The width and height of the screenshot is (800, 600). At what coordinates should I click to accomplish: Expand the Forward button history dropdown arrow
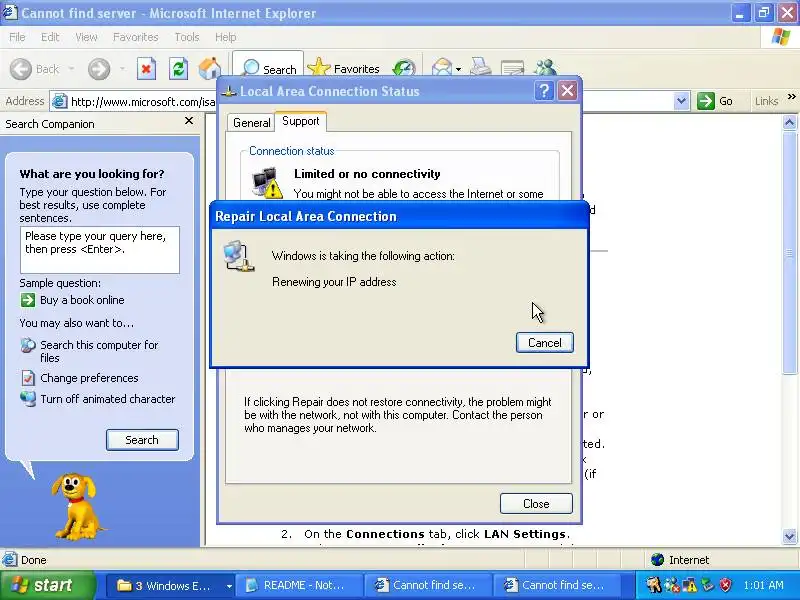point(122,69)
